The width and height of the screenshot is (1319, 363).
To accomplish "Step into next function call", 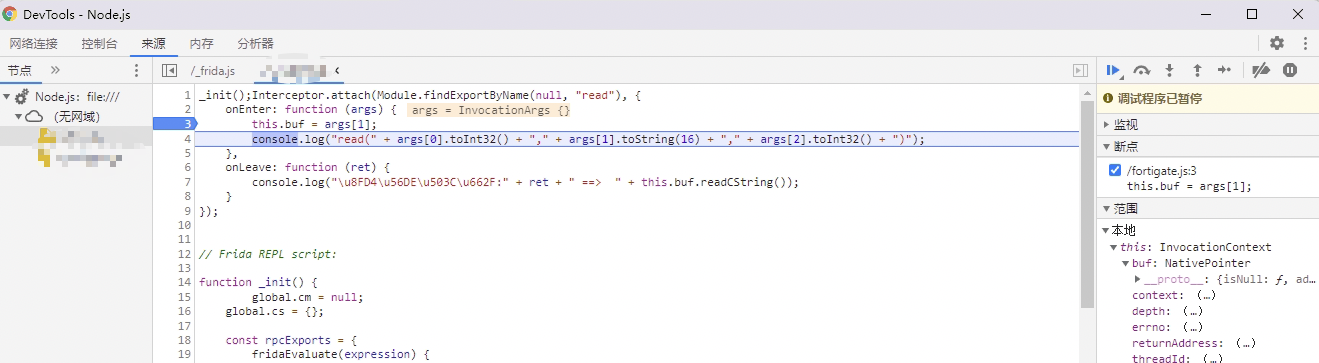I will (1169, 70).
